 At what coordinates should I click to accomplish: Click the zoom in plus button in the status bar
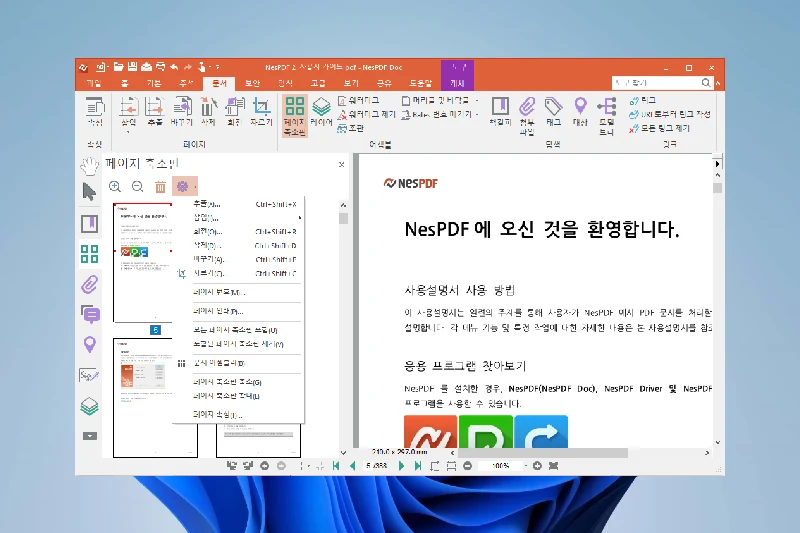click(x=537, y=466)
